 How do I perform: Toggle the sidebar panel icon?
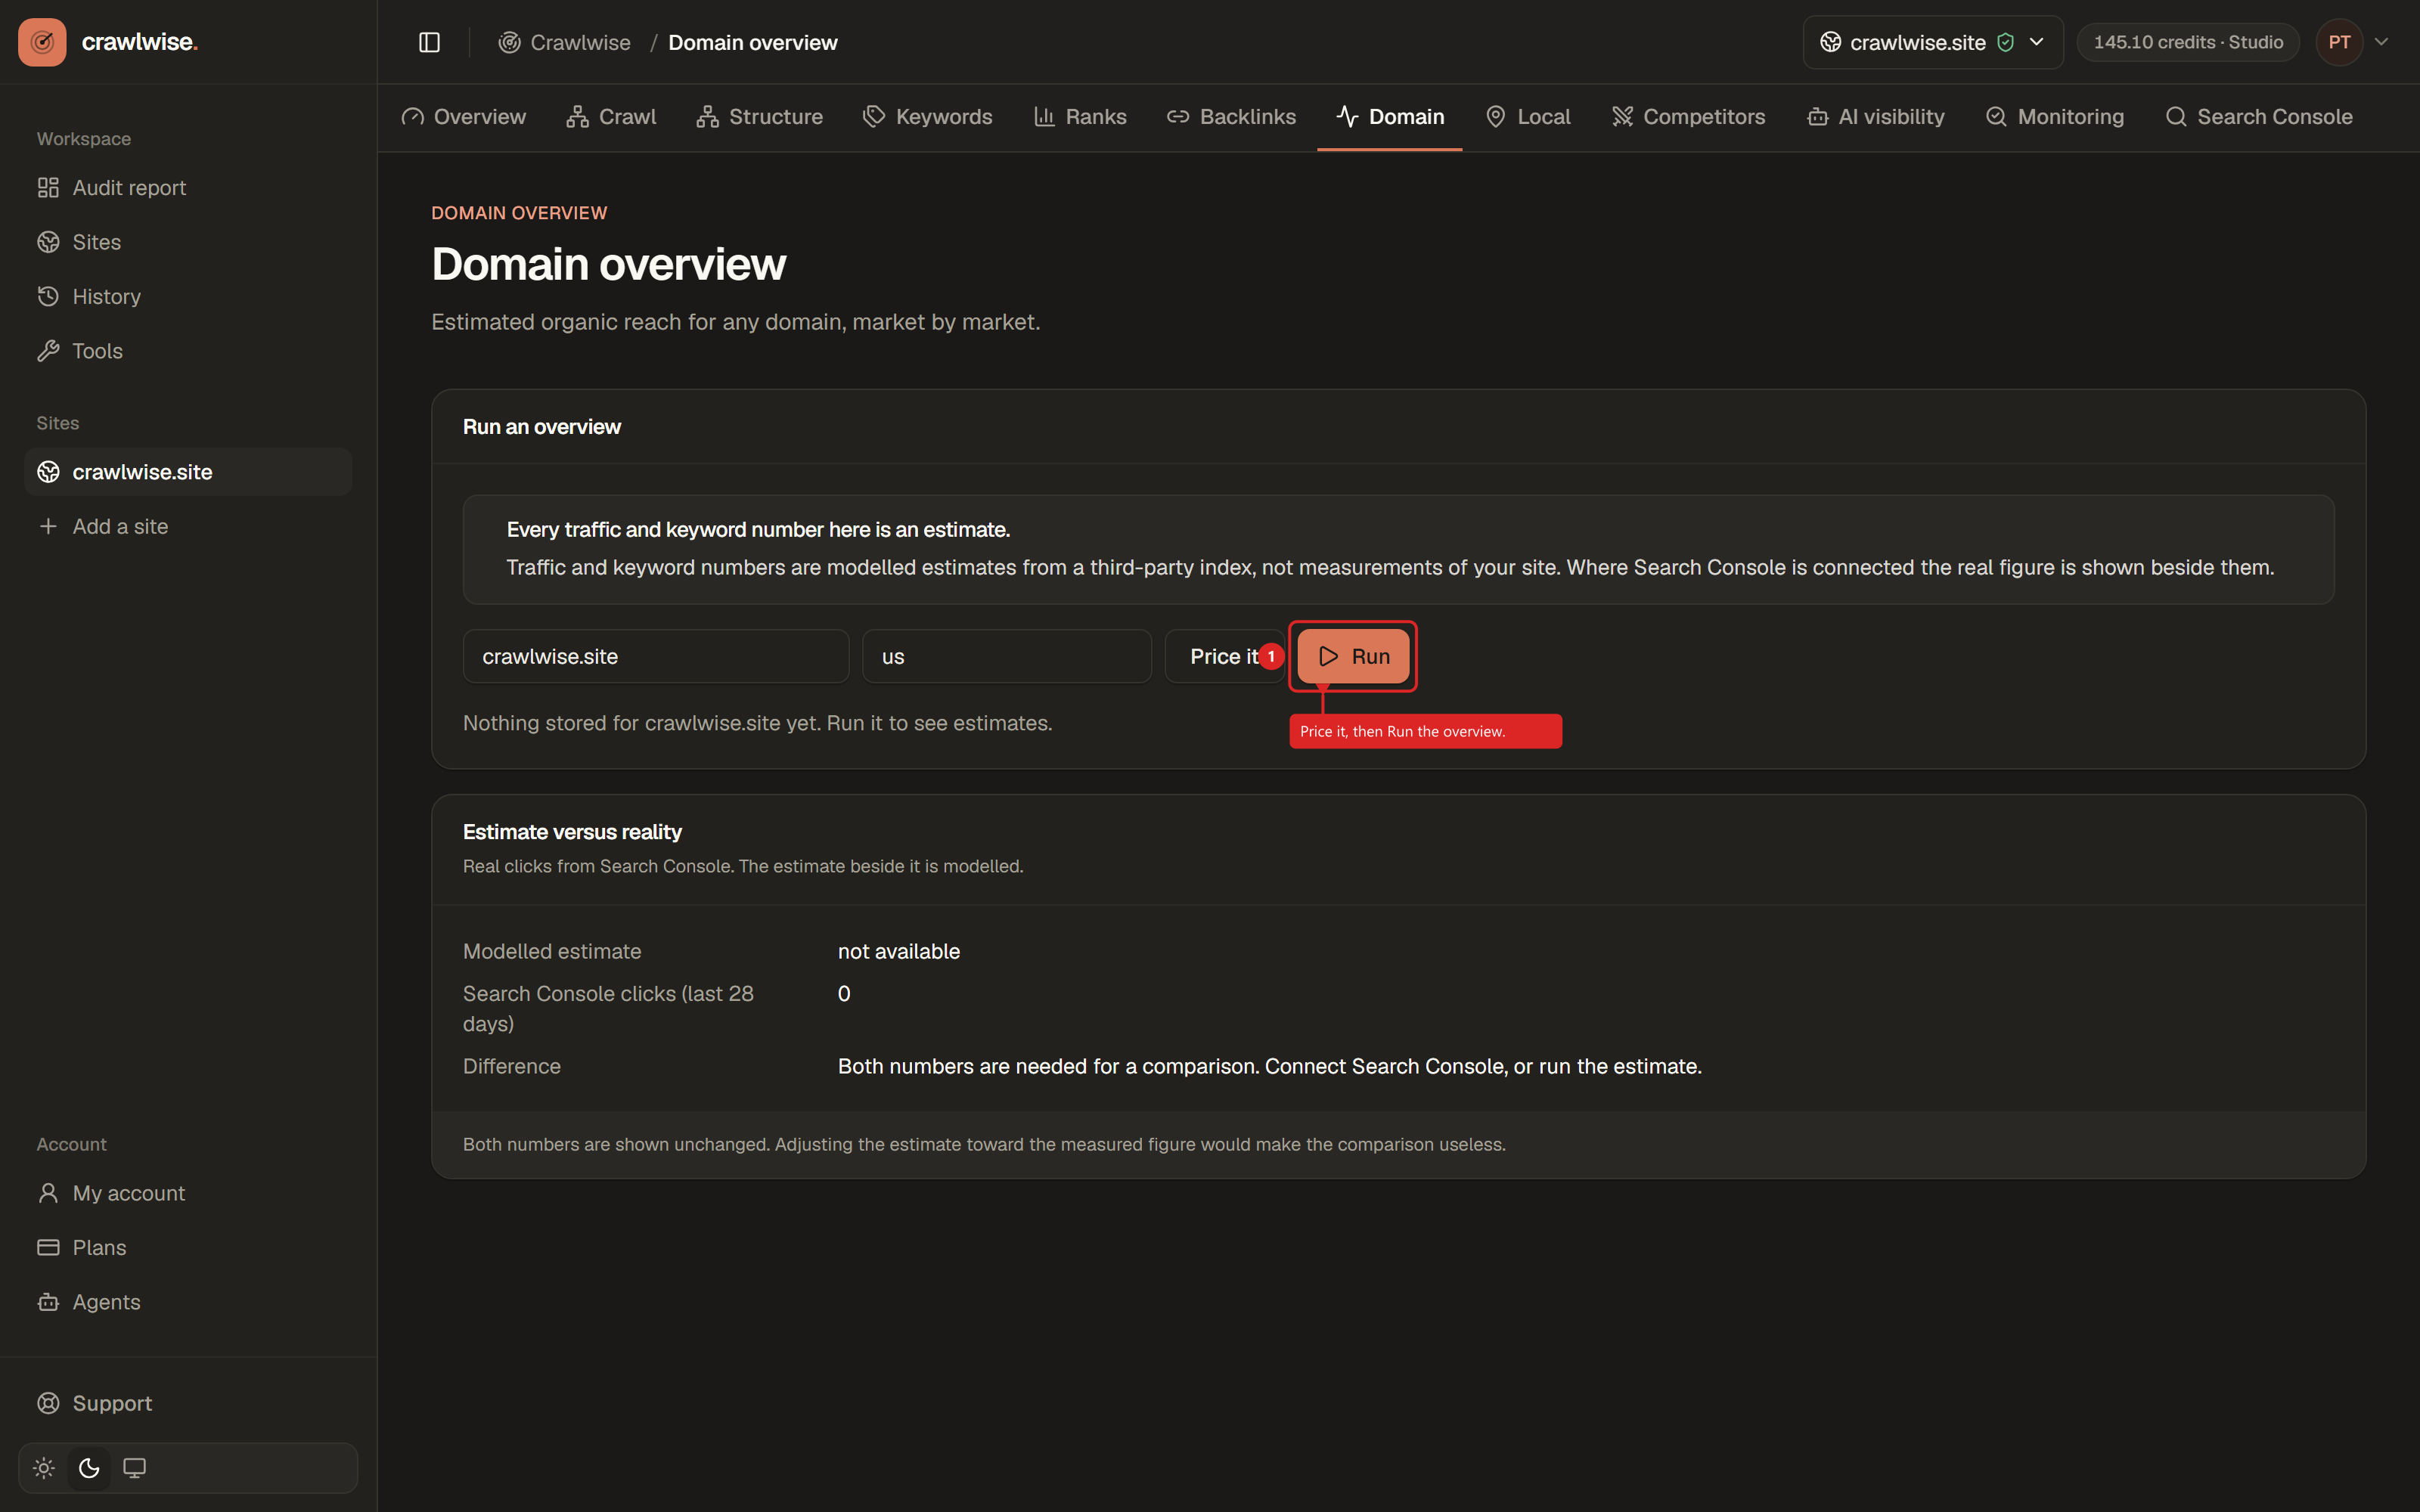tap(429, 42)
